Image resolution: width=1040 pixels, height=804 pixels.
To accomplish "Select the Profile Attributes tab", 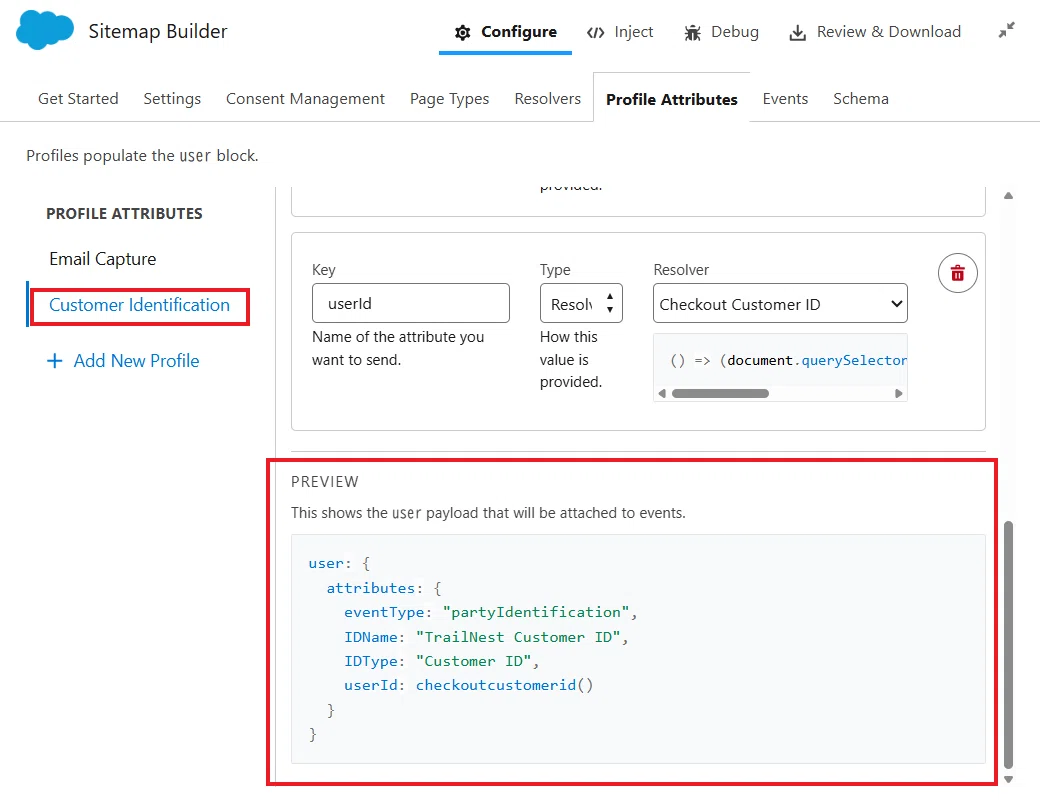I will [x=672, y=100].
